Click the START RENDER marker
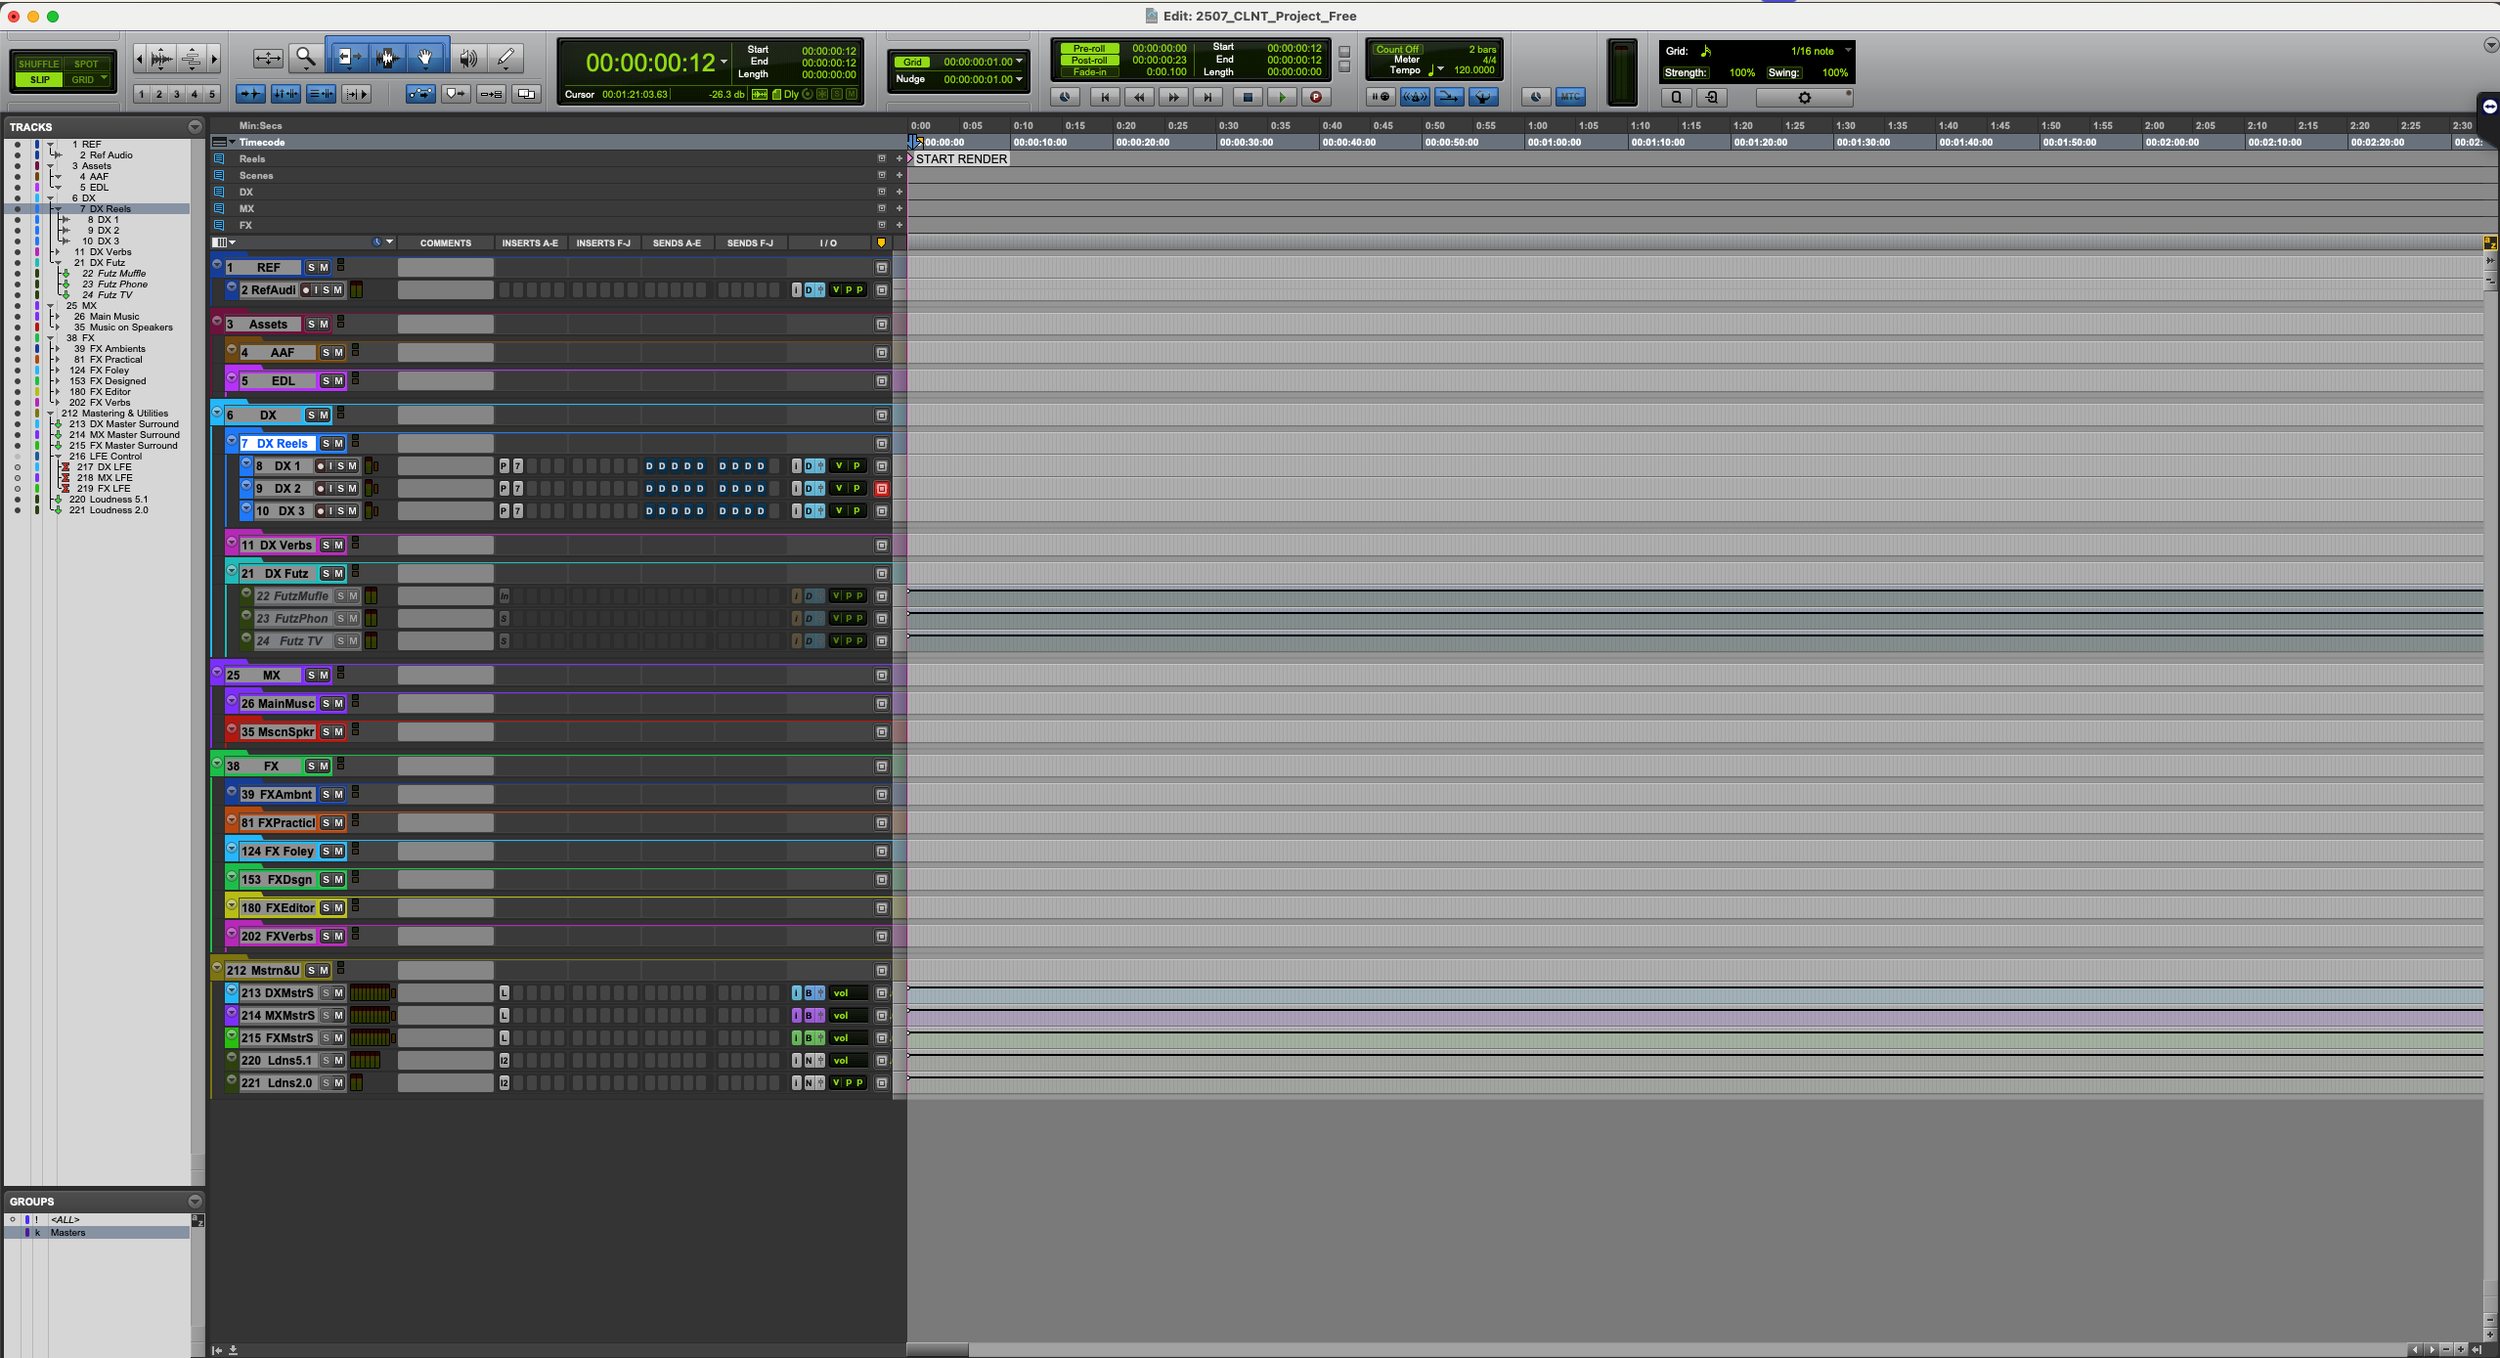 (958, 158)
